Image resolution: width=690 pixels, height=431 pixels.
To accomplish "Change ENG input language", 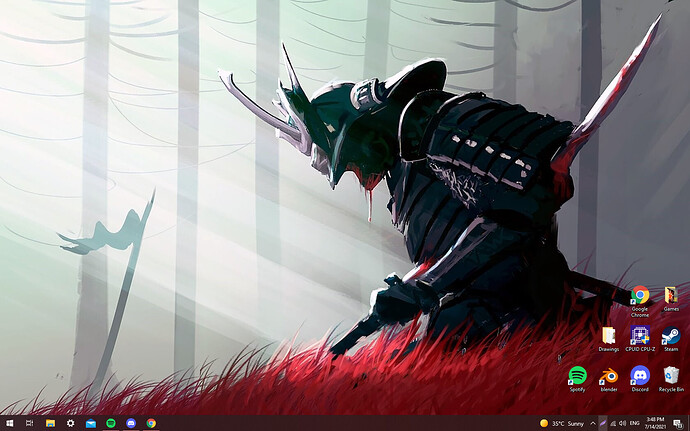I will pyautogui.click(x=634, y=424).
